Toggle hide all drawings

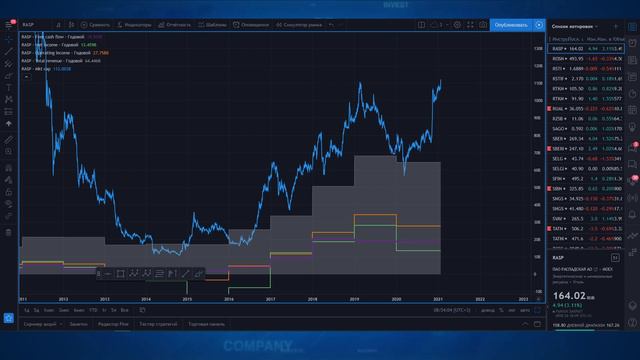(9, 204)
